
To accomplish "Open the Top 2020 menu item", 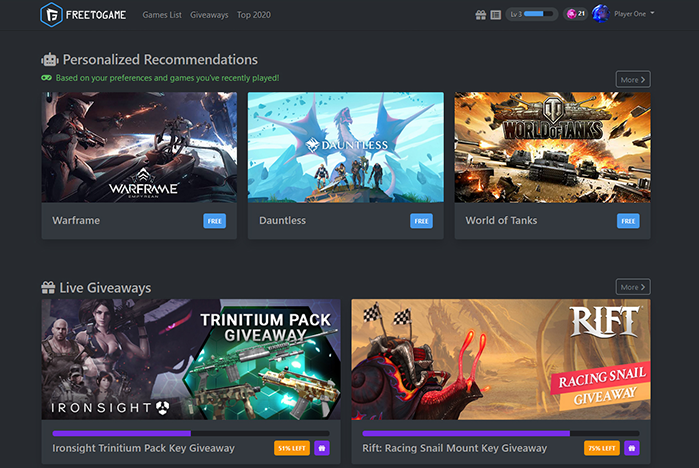I will [254, 15].
